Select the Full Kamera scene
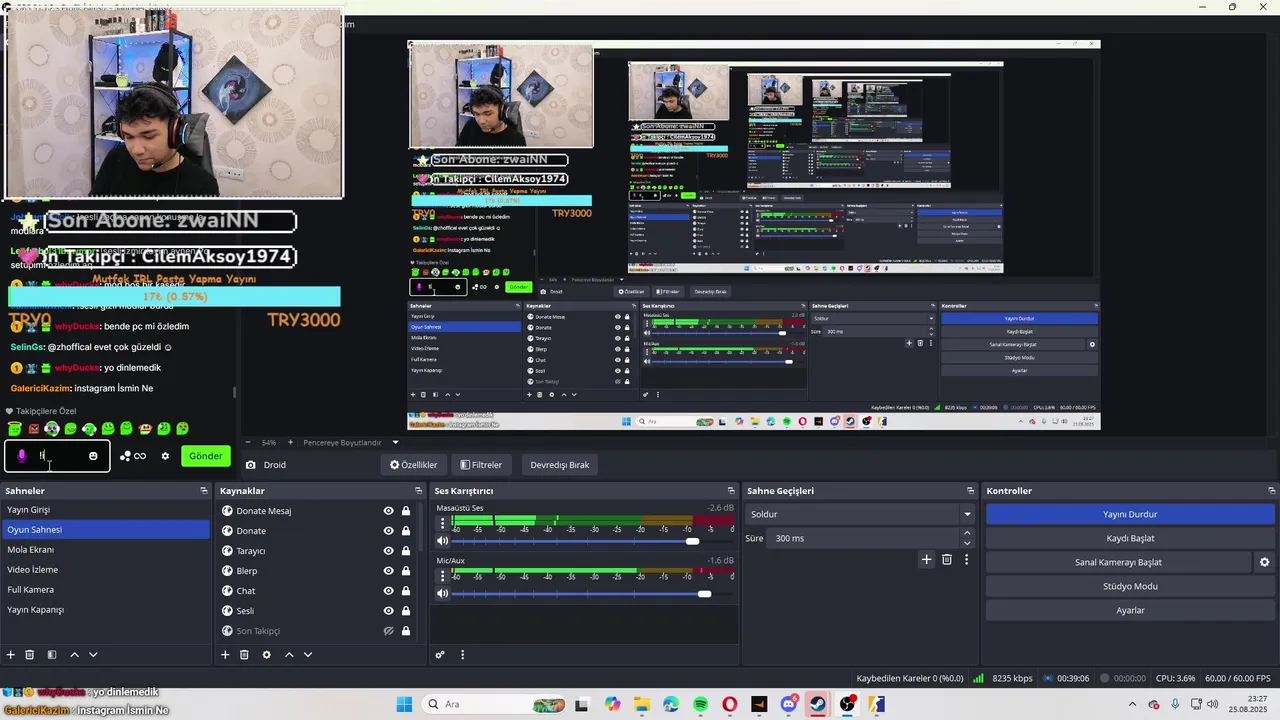This screenshot has height=720, width=1280. [x=106, y=590]
